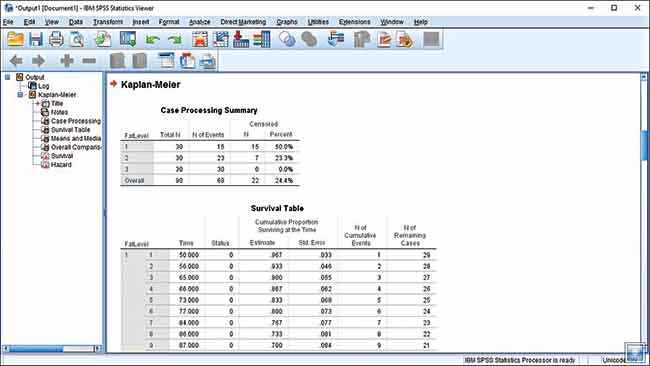Open the Analyze menu
Screen dimensions: 650x366
[x=199, y=22]
